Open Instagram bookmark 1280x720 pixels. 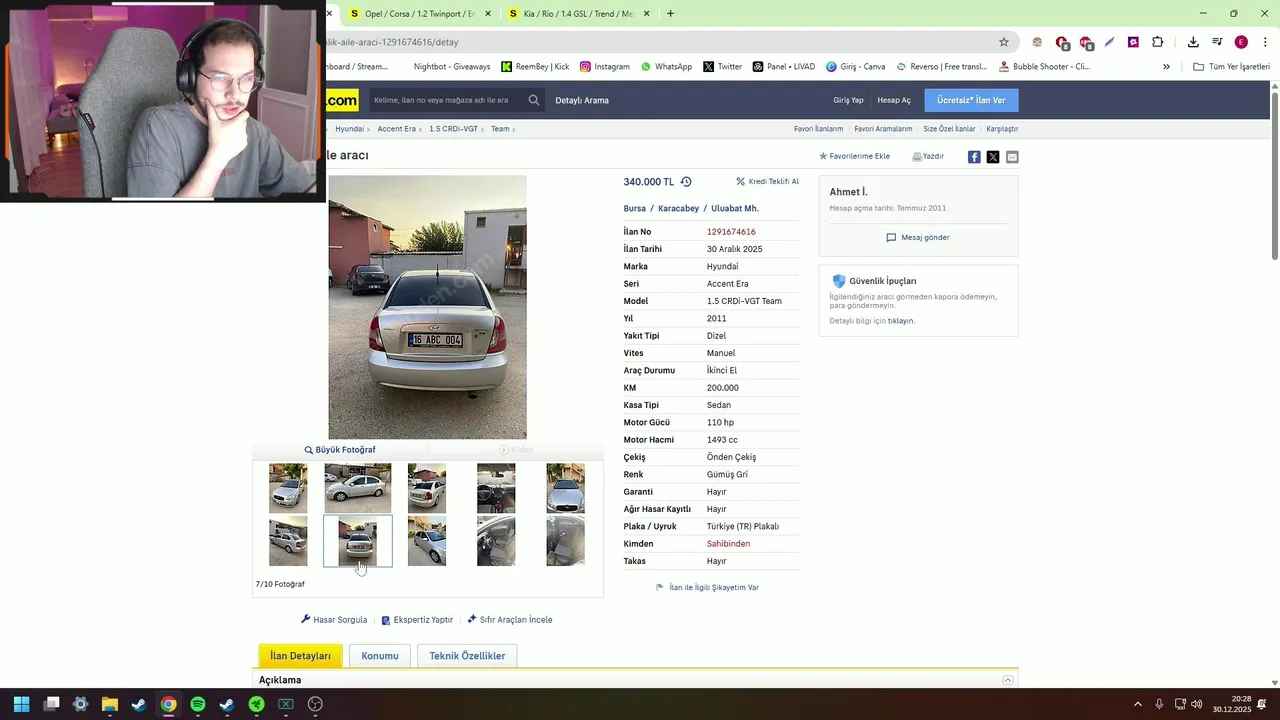(605, 67)
